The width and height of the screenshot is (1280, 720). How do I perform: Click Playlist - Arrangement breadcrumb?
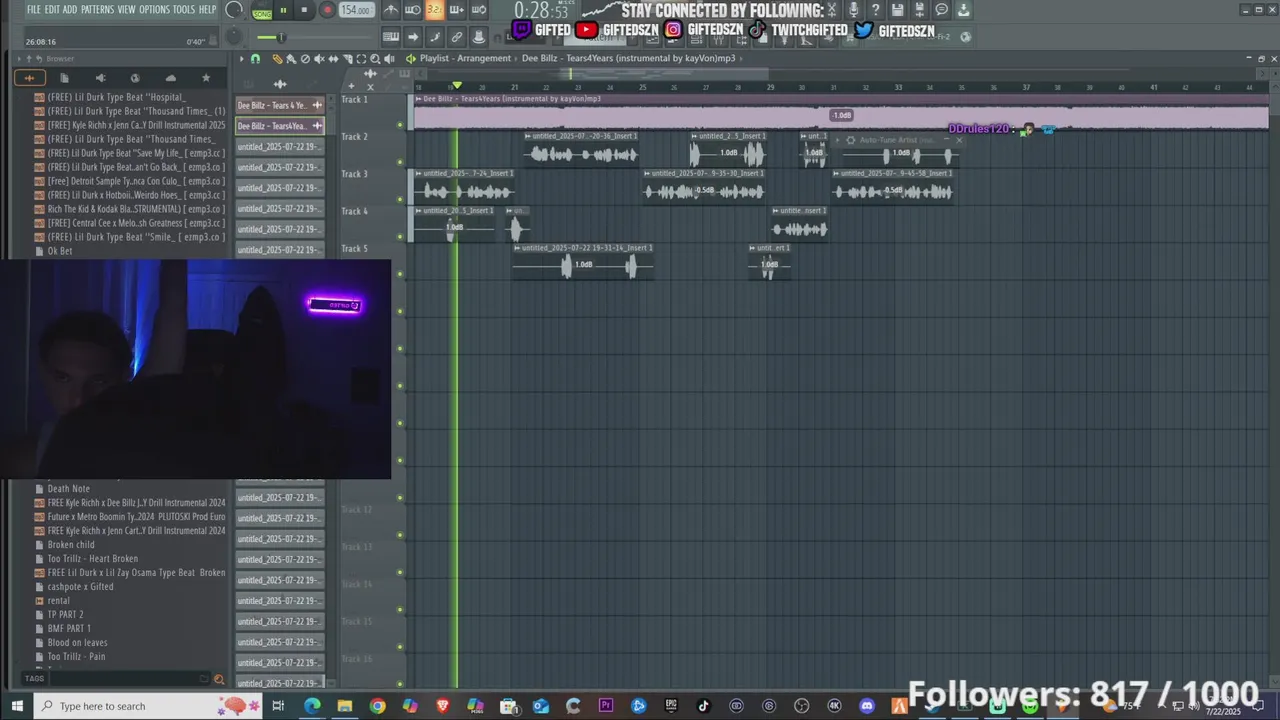[465, 58]
